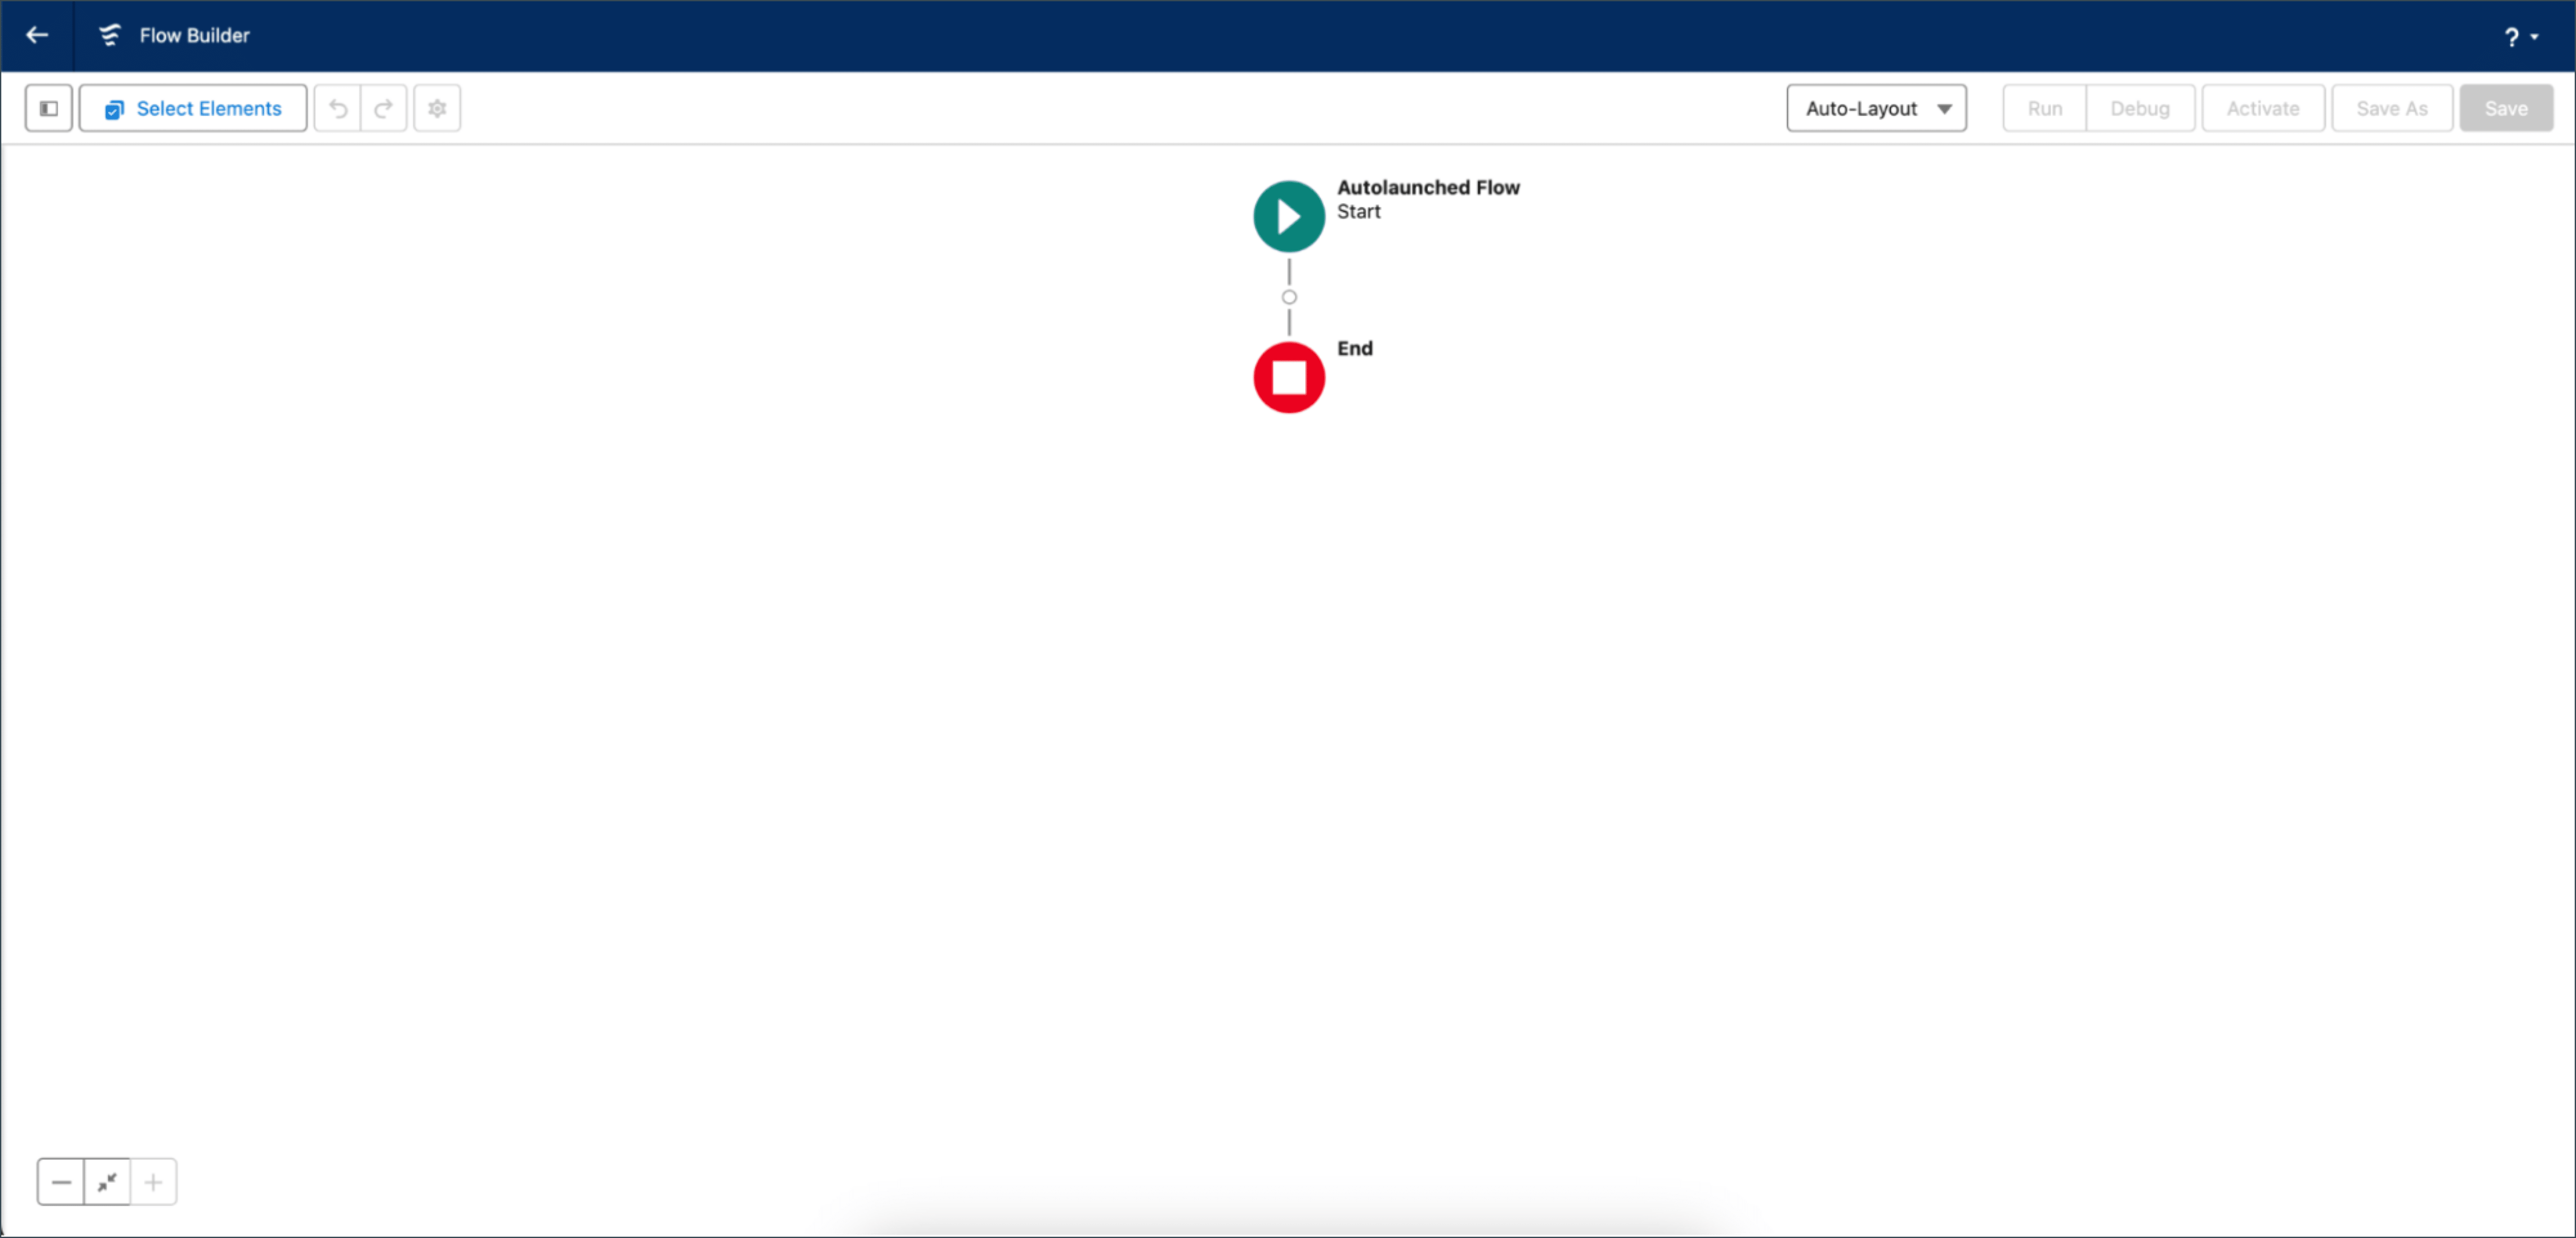The width and height of the screenshot is (2576, 1238).
Task: Zoom out with the minus button
Action: click(x=61, y=1182)
